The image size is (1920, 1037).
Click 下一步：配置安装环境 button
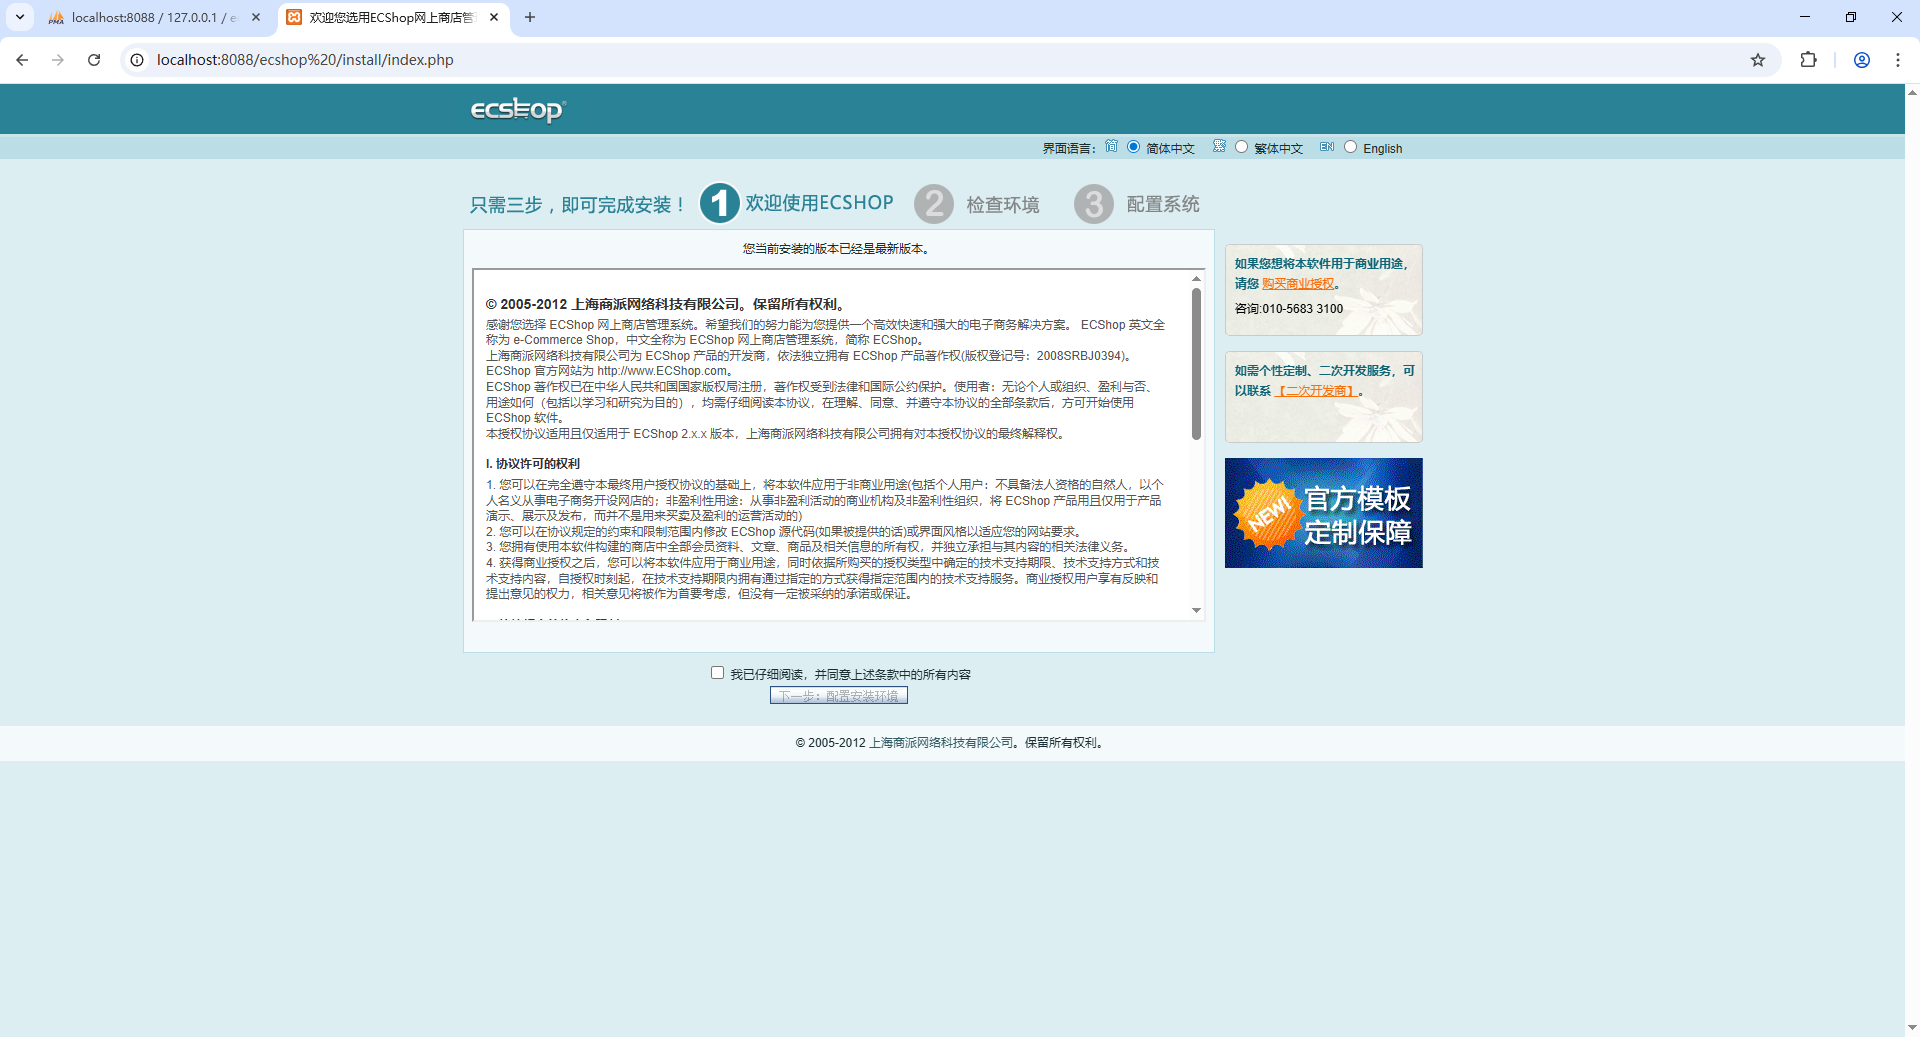pyautogui.click(x=838, y=695)
